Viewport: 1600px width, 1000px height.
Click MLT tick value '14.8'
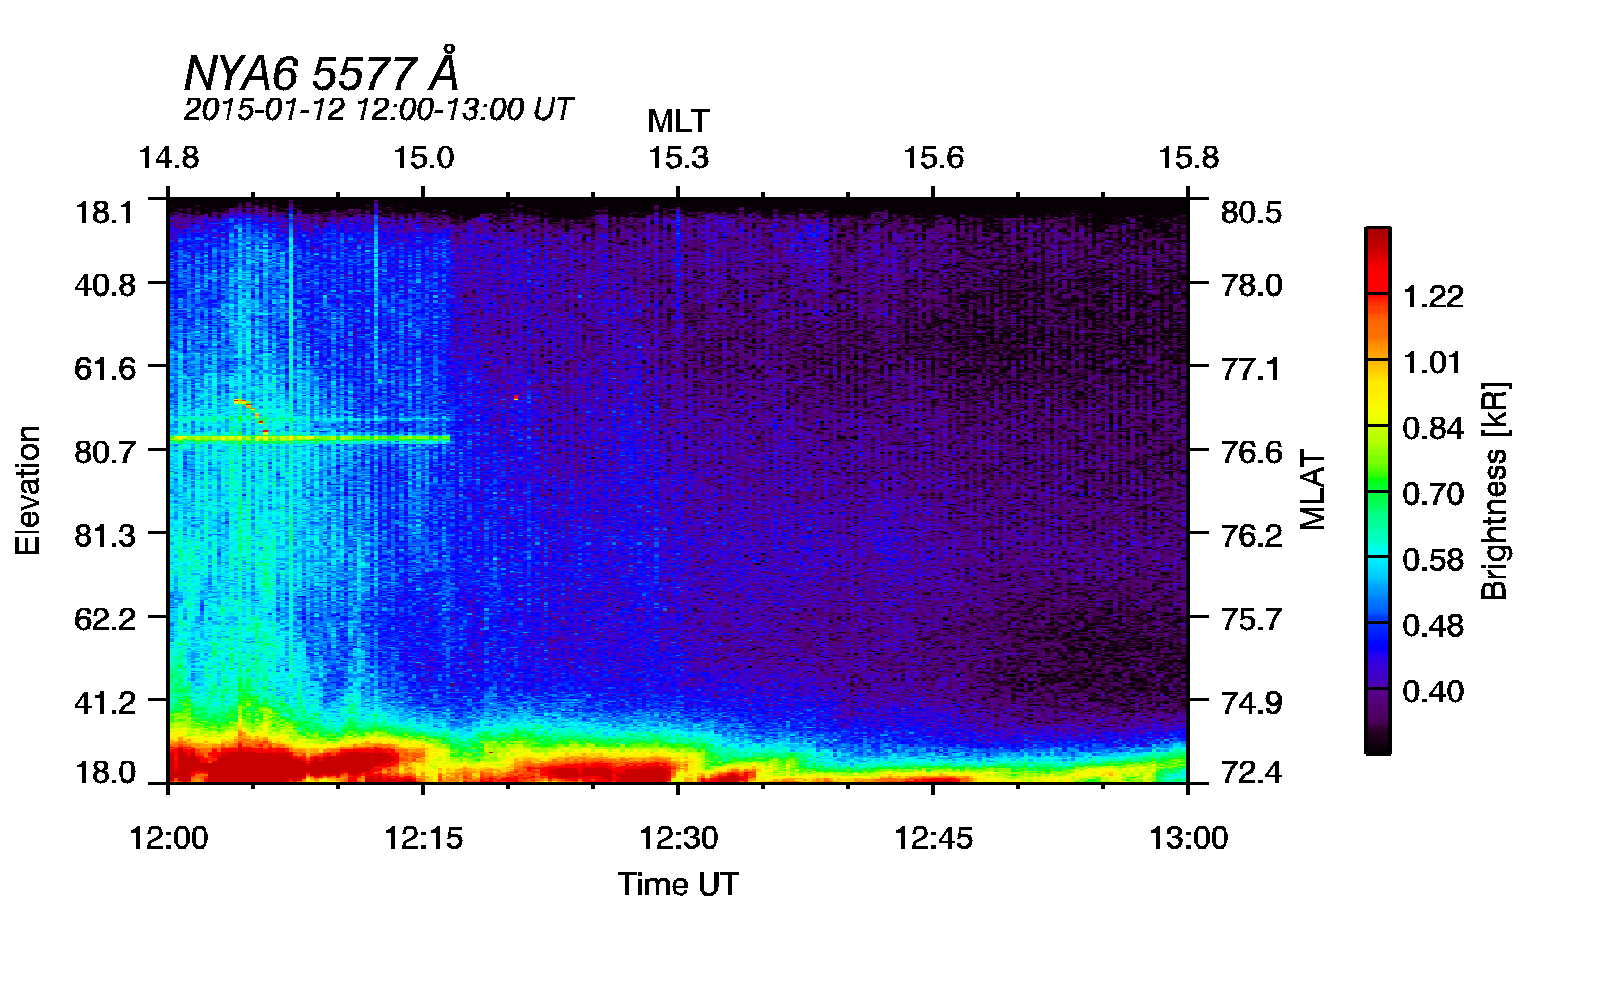click(x=168, y=158)
